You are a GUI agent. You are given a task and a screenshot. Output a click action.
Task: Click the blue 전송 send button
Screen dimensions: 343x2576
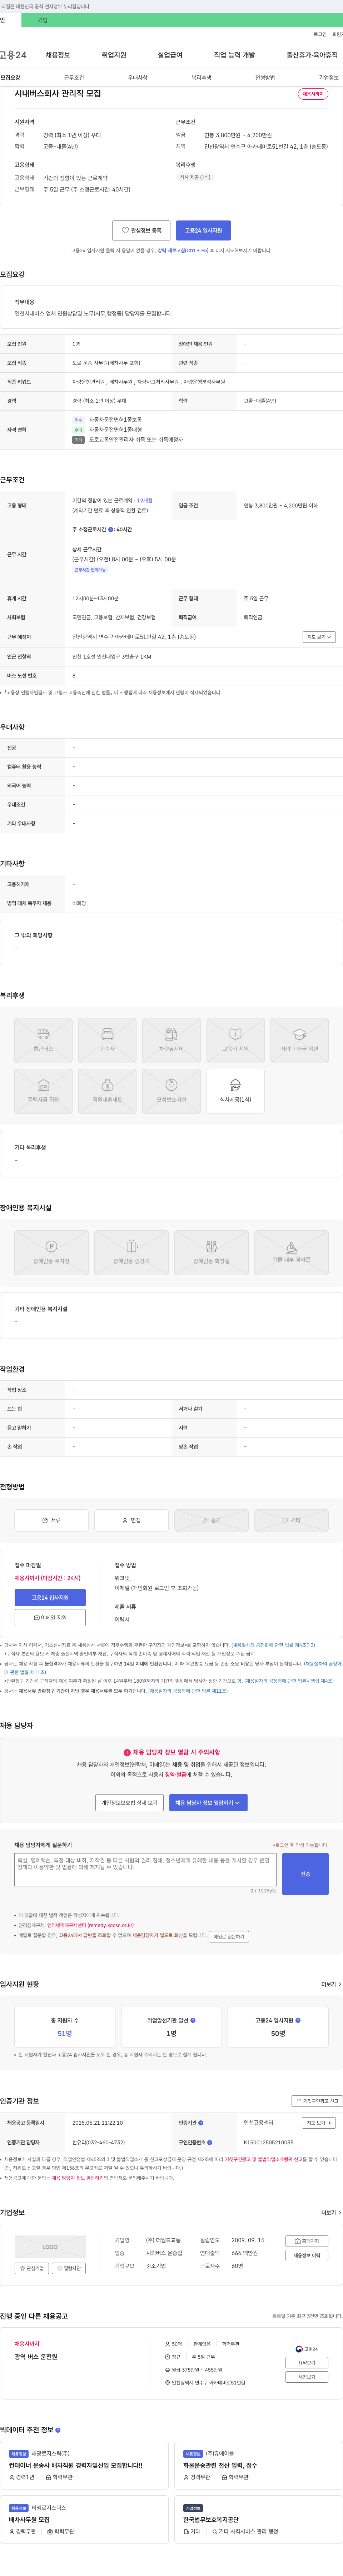(305, 1874)
